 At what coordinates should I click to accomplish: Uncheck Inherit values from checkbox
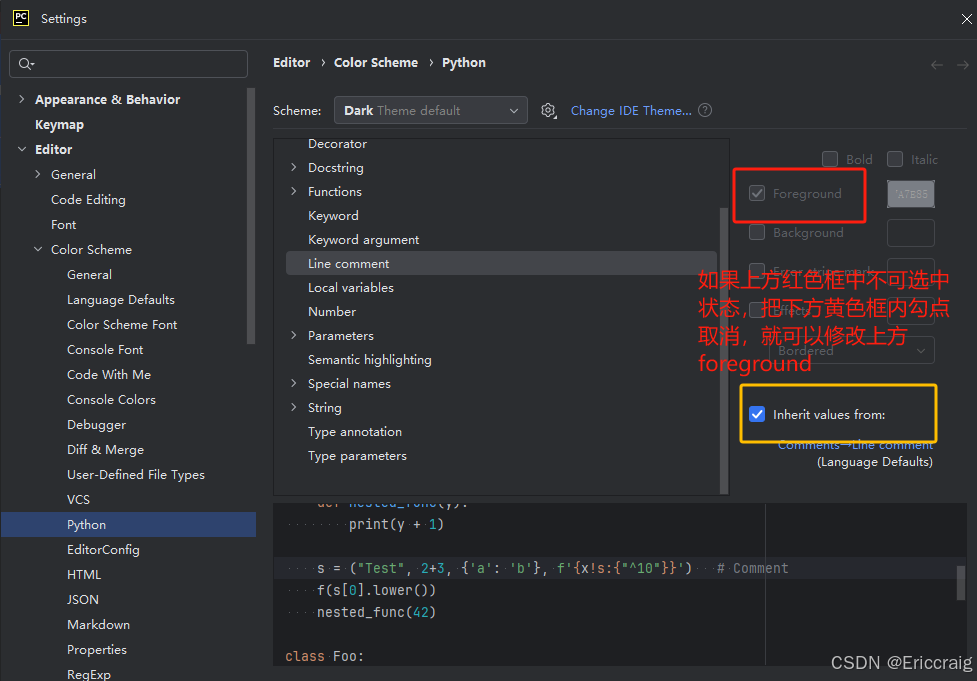(x=757, y=414)
